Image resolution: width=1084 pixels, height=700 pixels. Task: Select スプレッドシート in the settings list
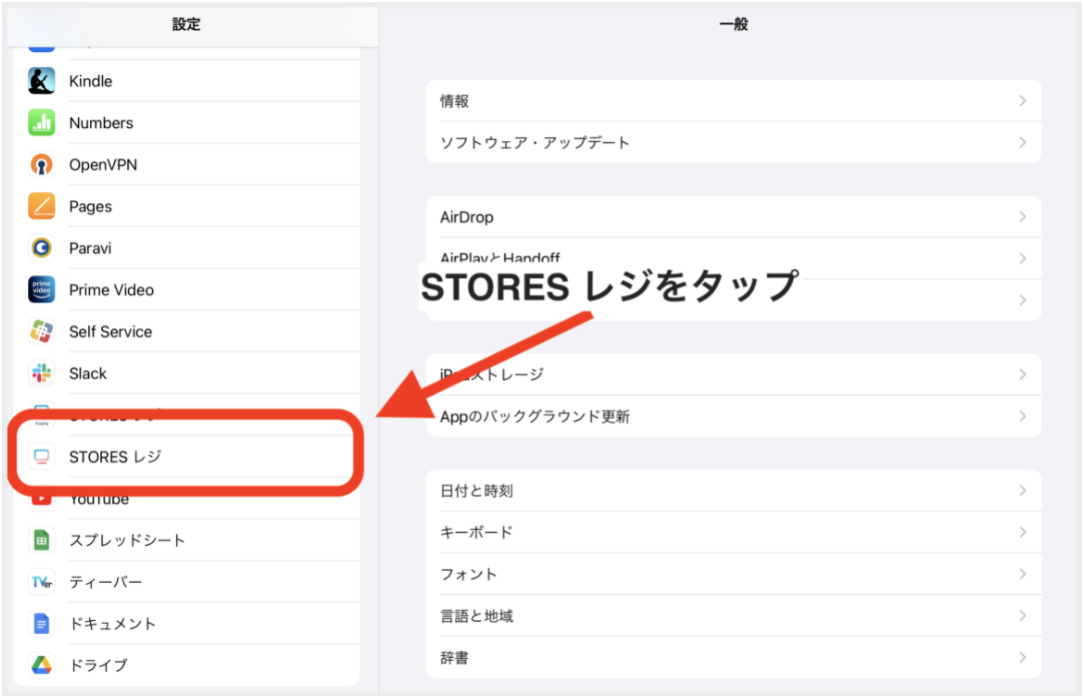click(187, 540)
